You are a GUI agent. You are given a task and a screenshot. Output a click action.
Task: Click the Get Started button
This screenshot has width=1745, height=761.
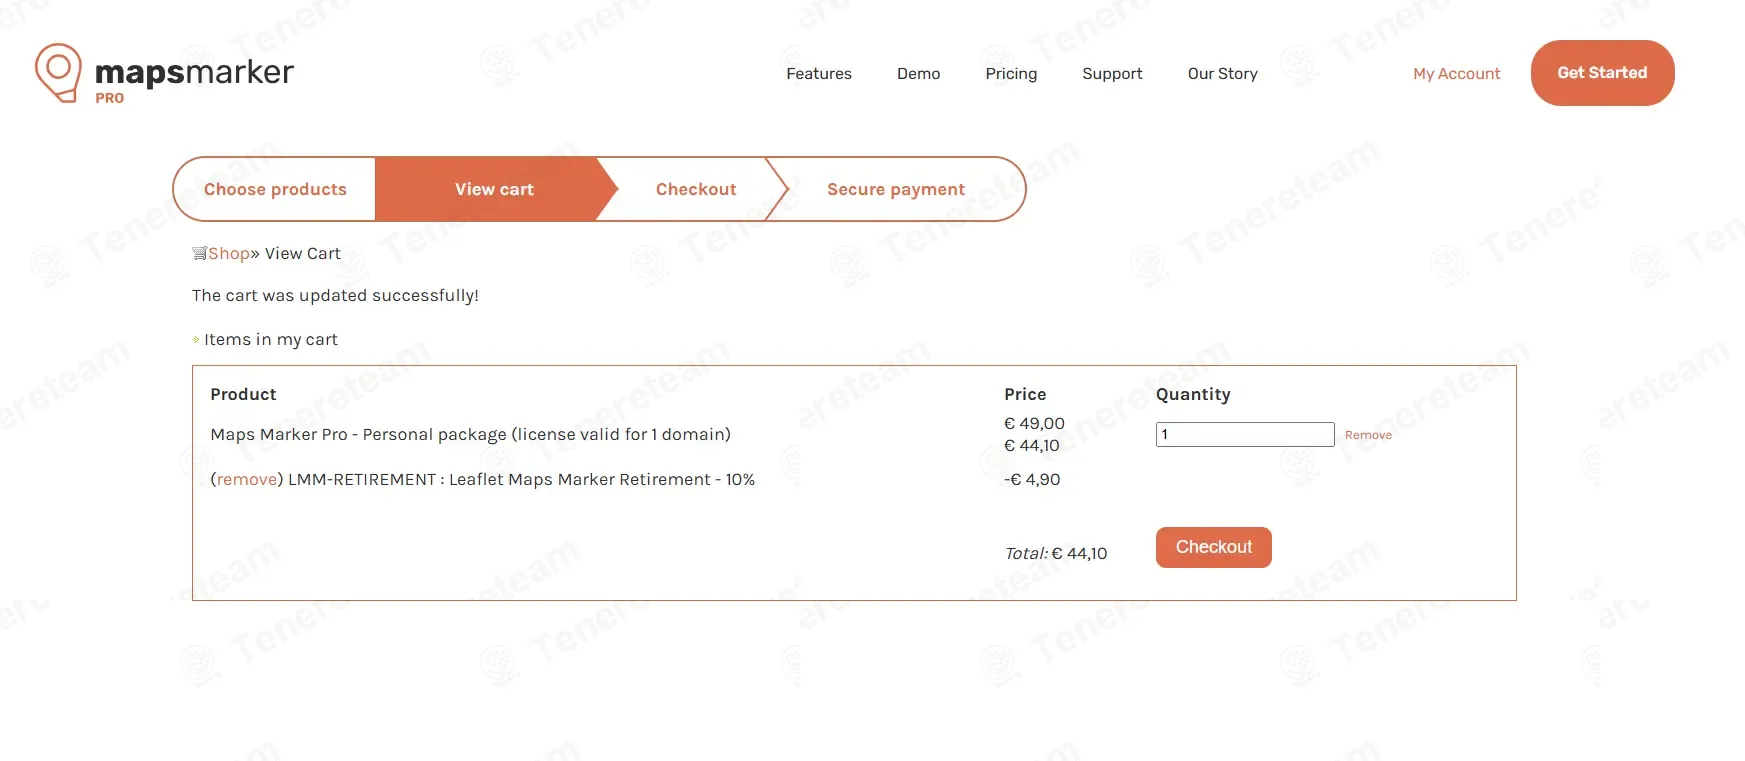tap(1602, 73)
